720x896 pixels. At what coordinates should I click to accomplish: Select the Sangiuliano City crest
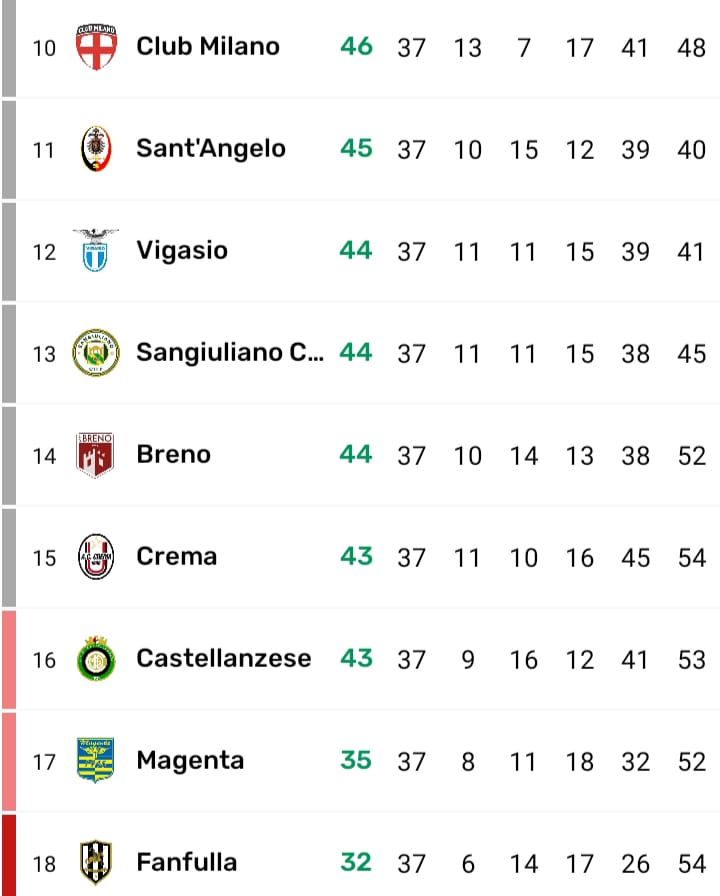pos(97,351)
